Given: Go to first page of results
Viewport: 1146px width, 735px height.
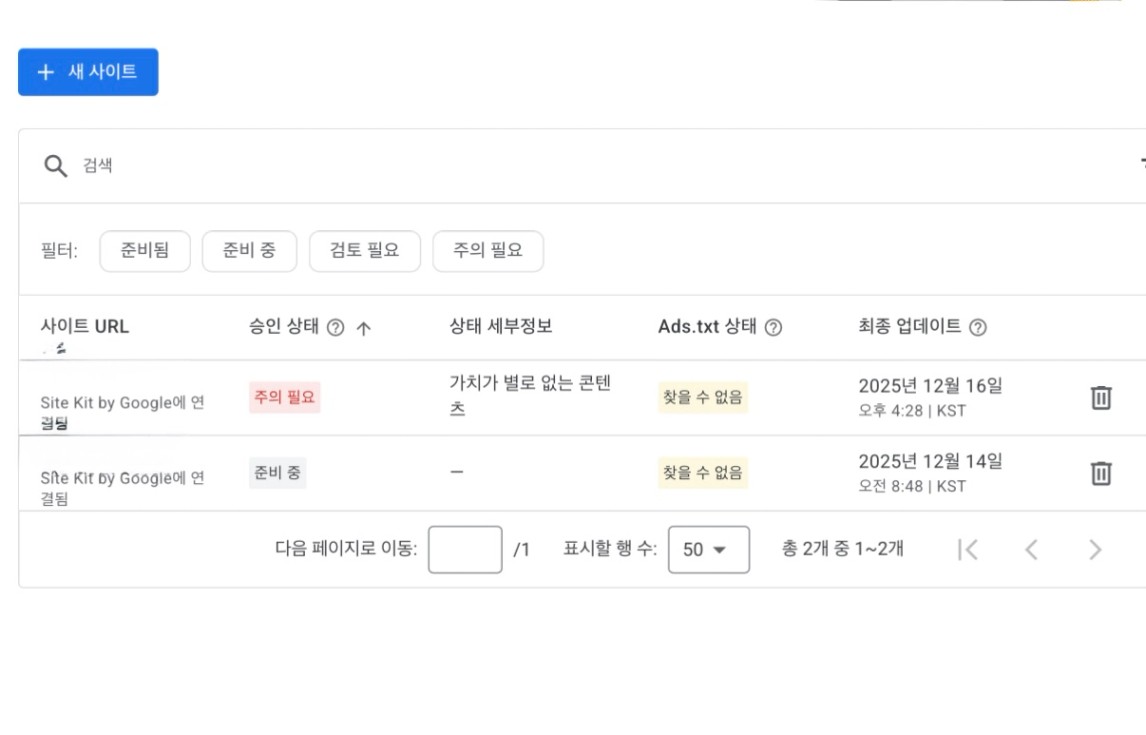Looking at the screenshot, I should pos(967,549).
